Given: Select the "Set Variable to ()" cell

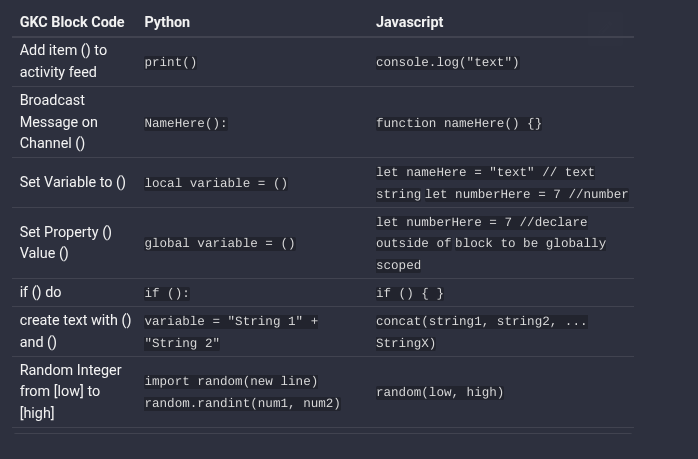Looking at the screenshot, I should pyautogui.click(x=73, y=182).
